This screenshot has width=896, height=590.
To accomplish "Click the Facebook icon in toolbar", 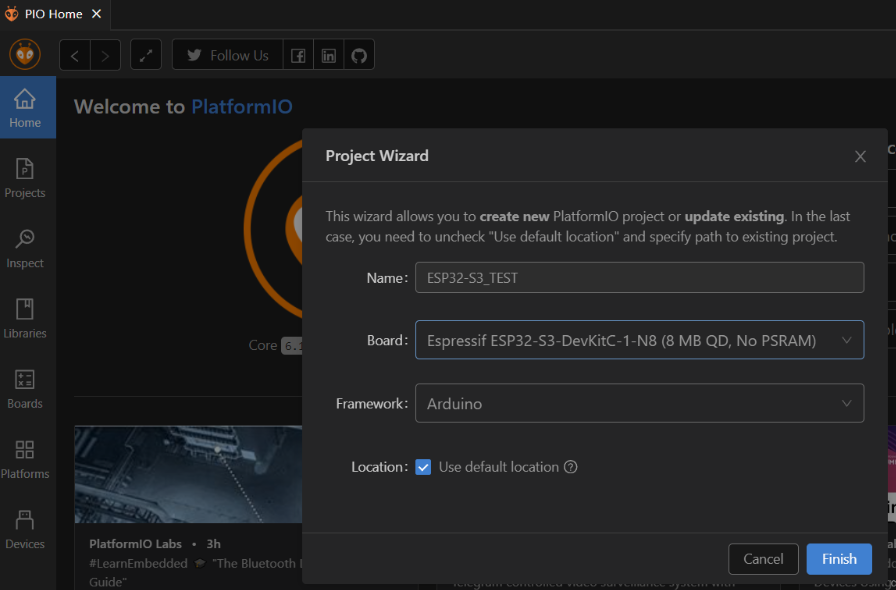I will pyautogui.click(x=298, y=55).
